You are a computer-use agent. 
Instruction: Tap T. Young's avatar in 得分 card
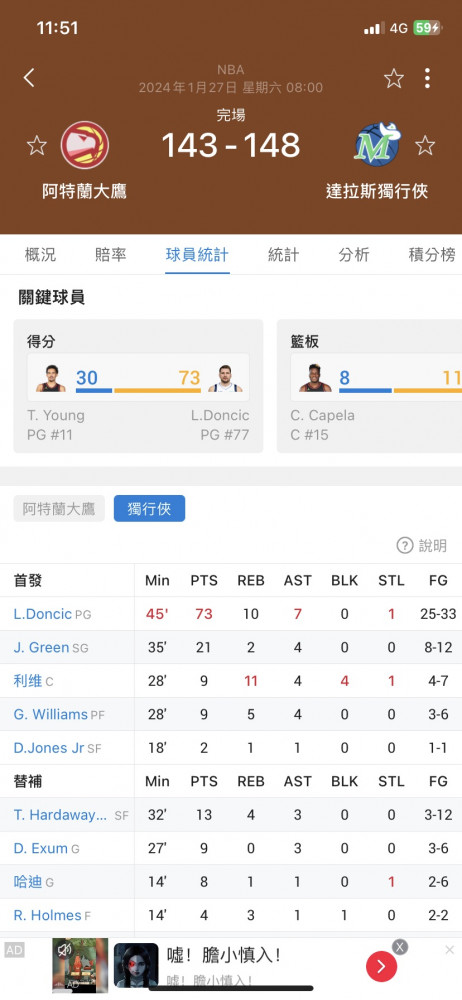pyautogui.click(x=51, y=378)
